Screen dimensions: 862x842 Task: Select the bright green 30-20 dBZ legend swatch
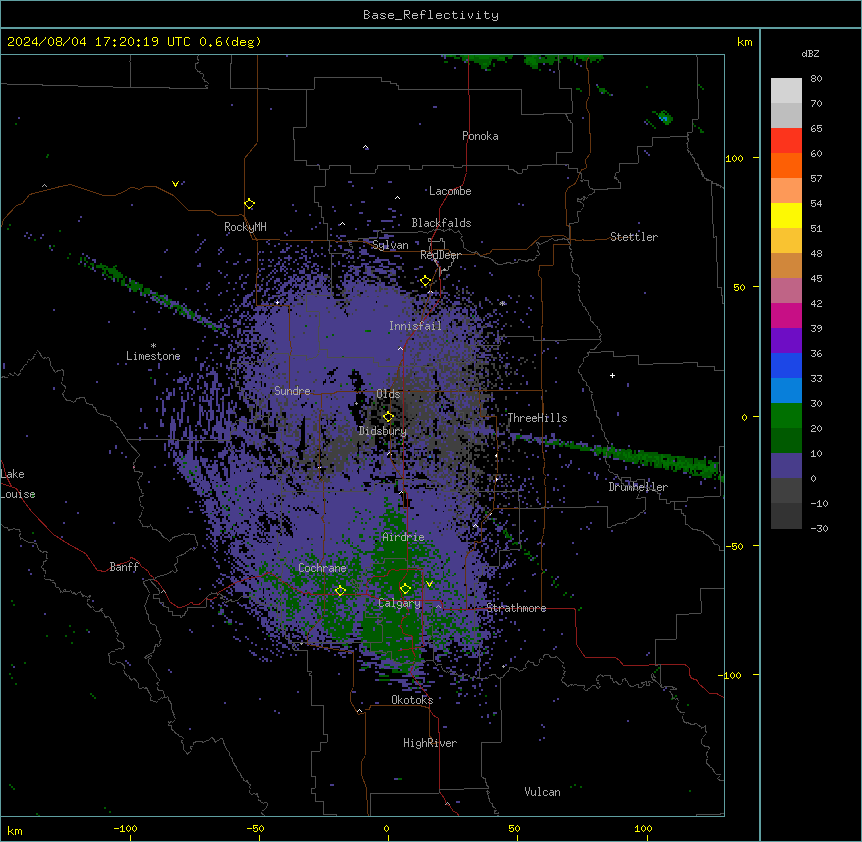point(786,416)
